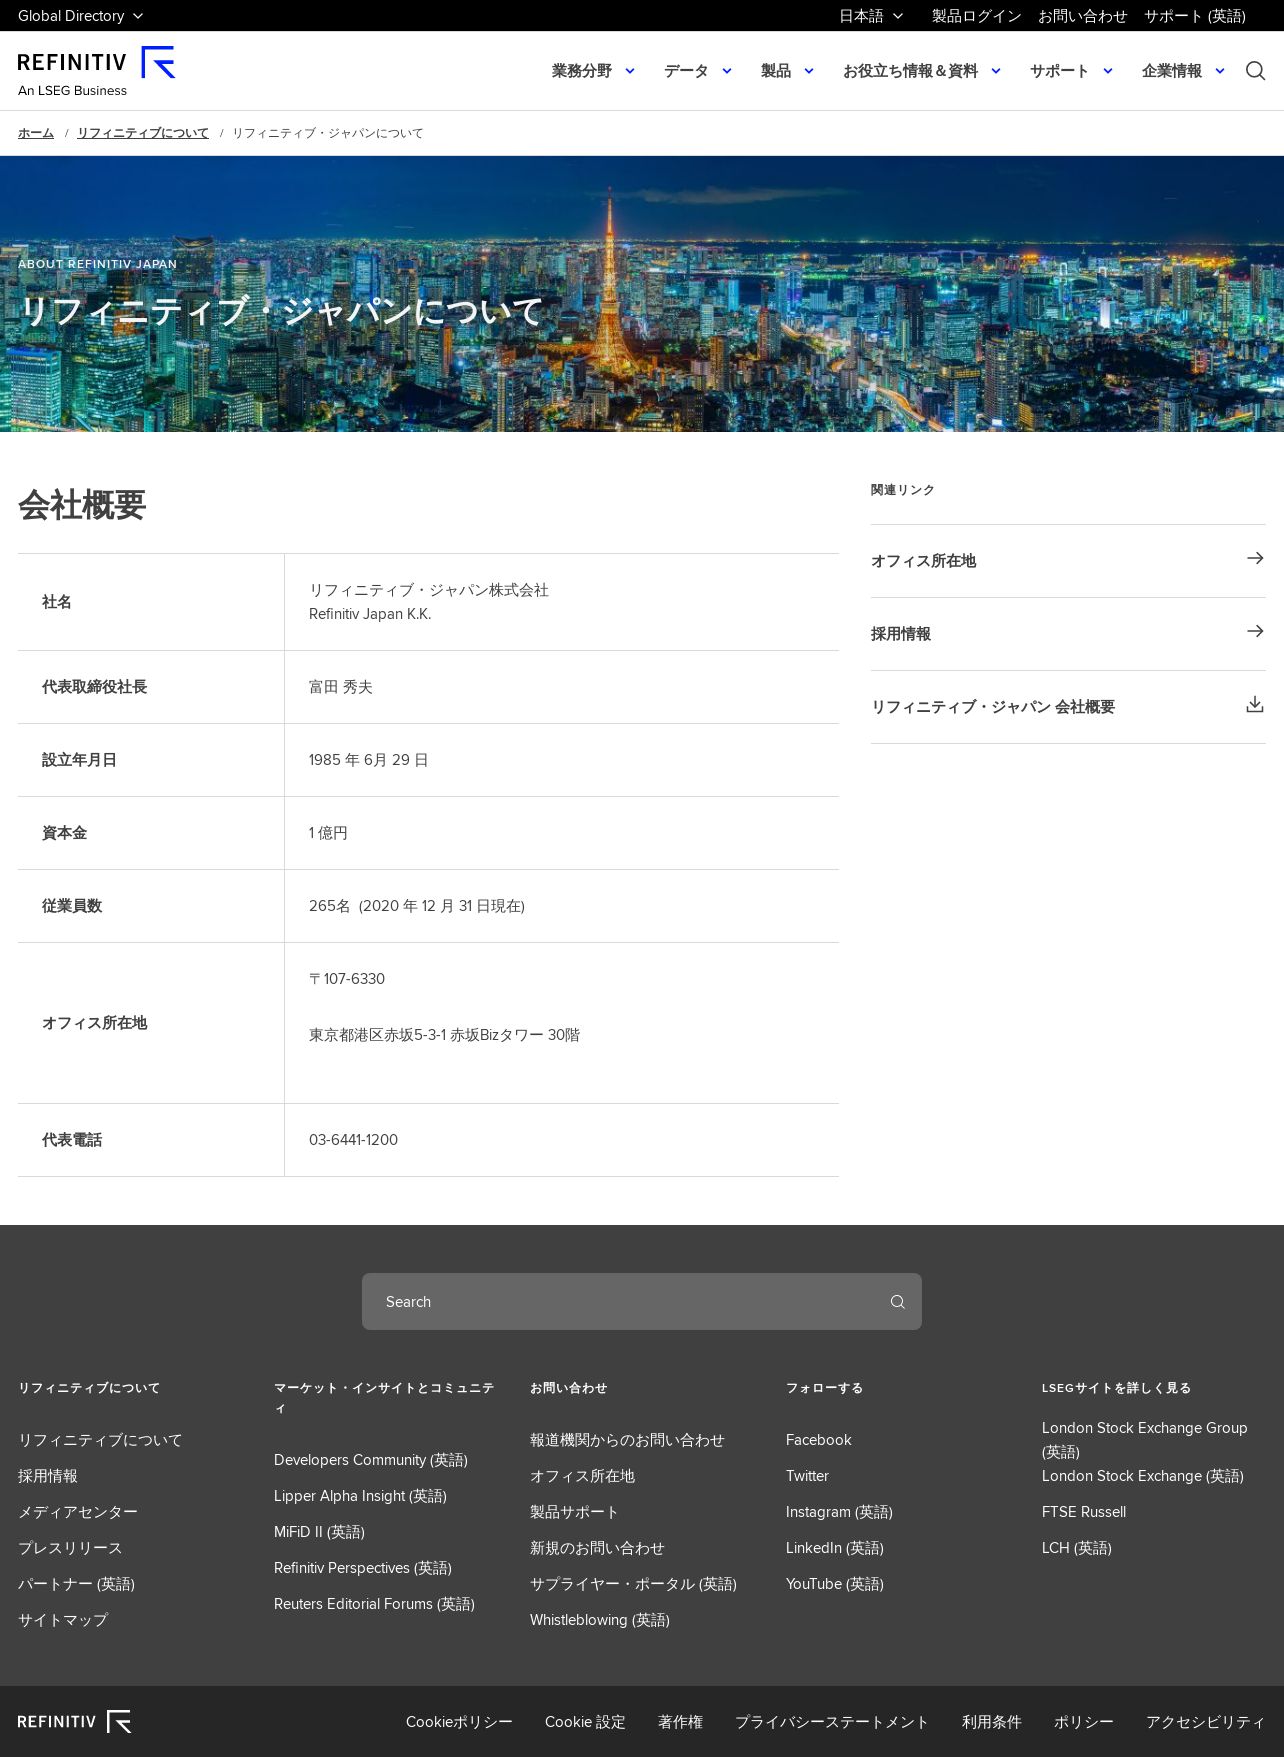Open Developers Community (英語) link
Viewport: 1284px width, 1757px height.
coord(371,1460)
